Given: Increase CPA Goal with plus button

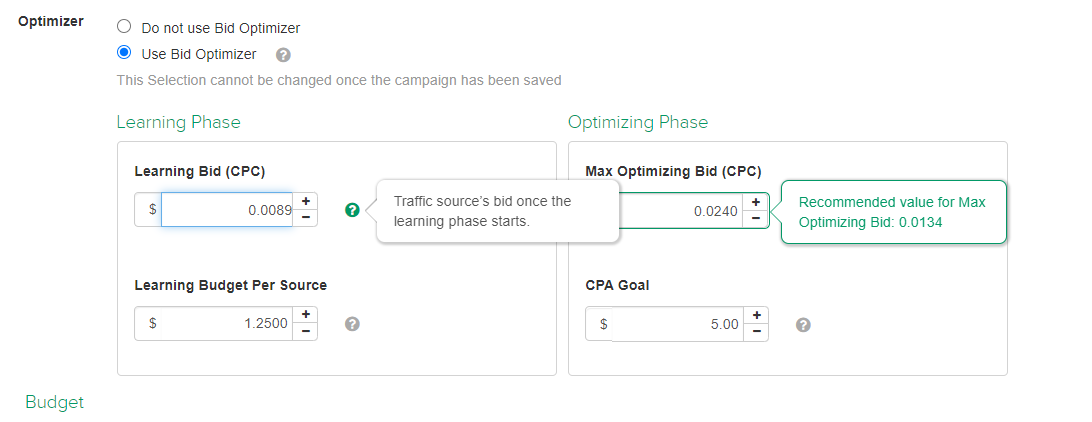Looking at the screenshot, I should (x=756, y=315).
